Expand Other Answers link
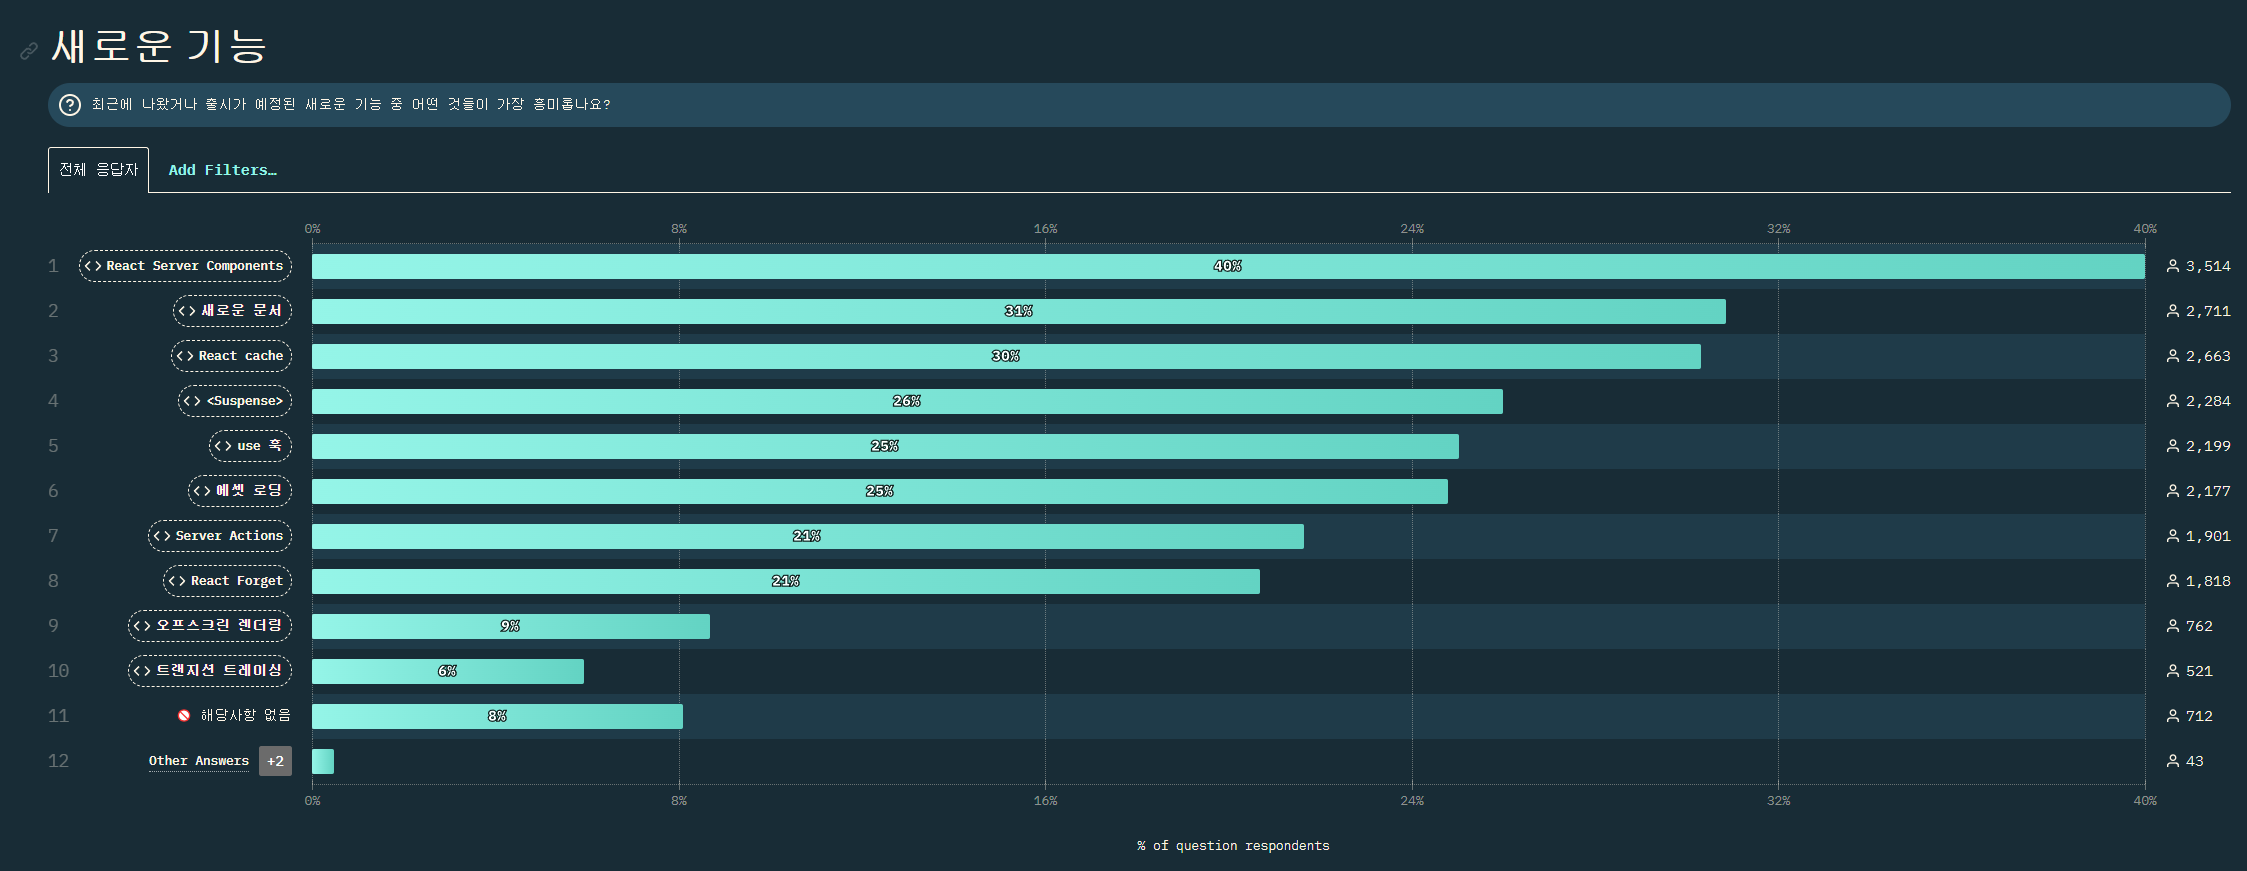 click(199, 761)
